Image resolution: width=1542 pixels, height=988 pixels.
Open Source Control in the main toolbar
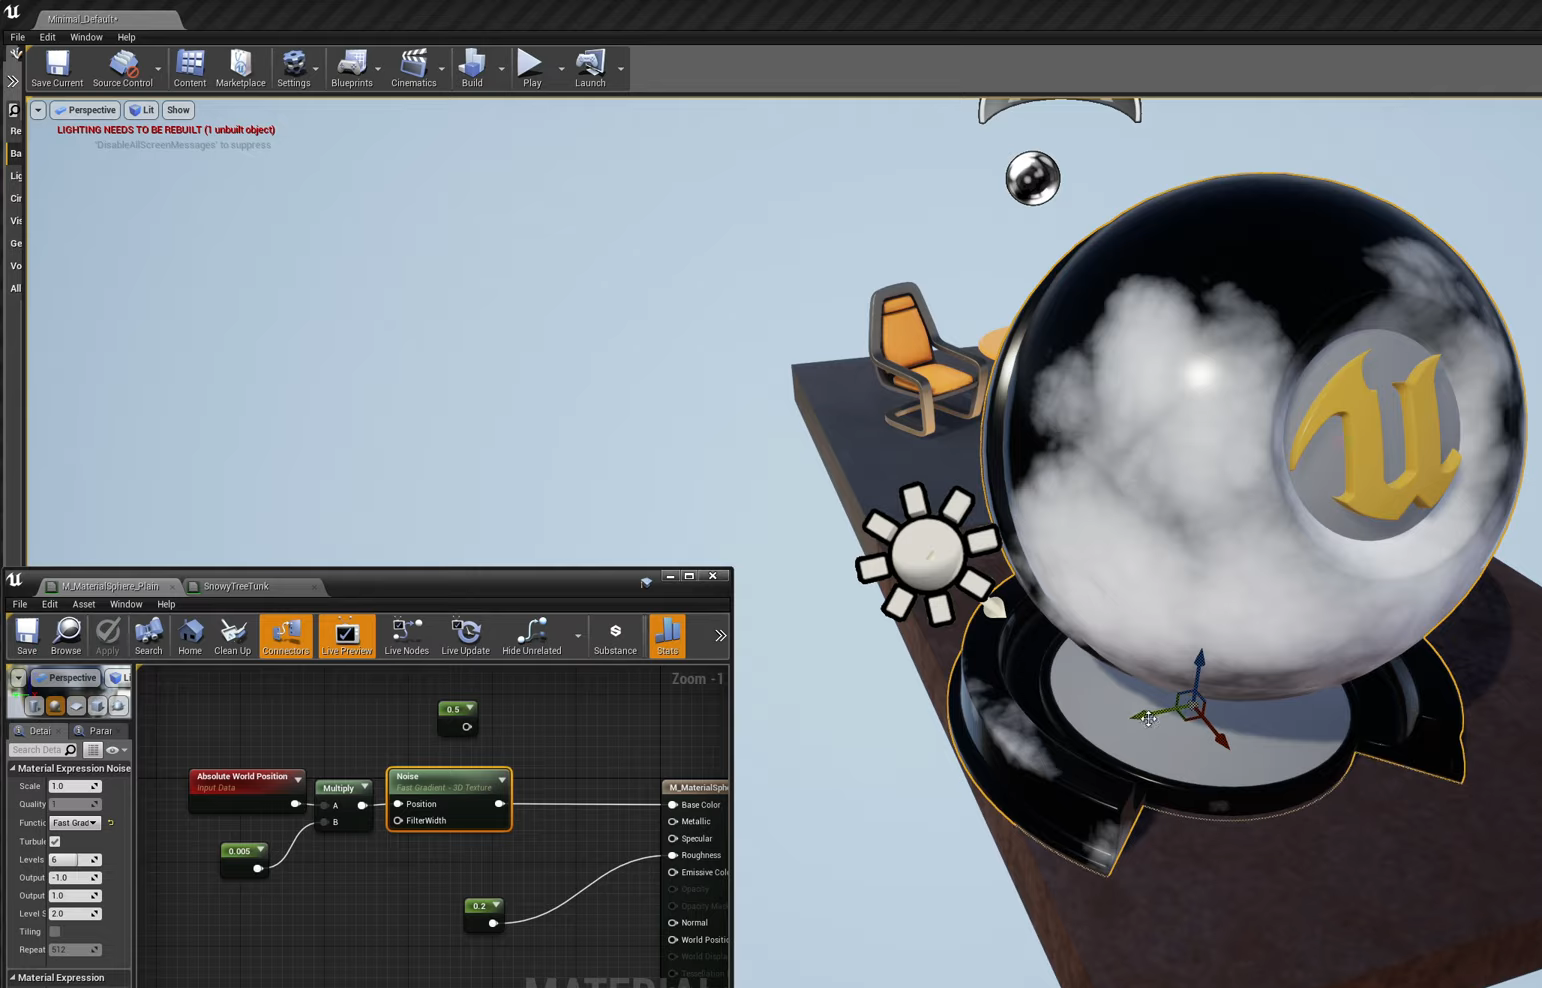tap(122, 69)
